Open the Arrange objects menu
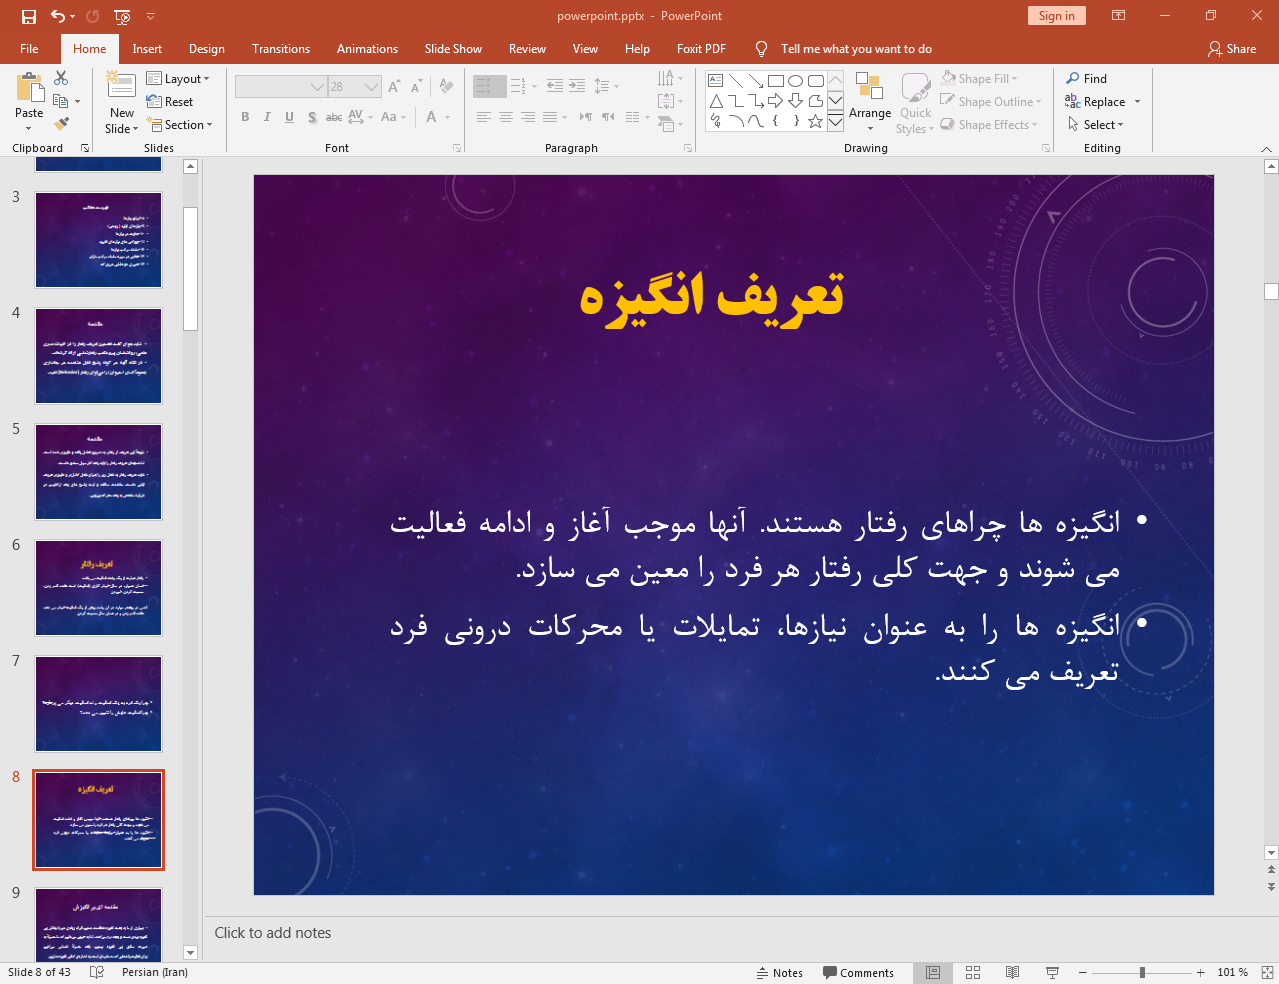 [x=869, y=103]
